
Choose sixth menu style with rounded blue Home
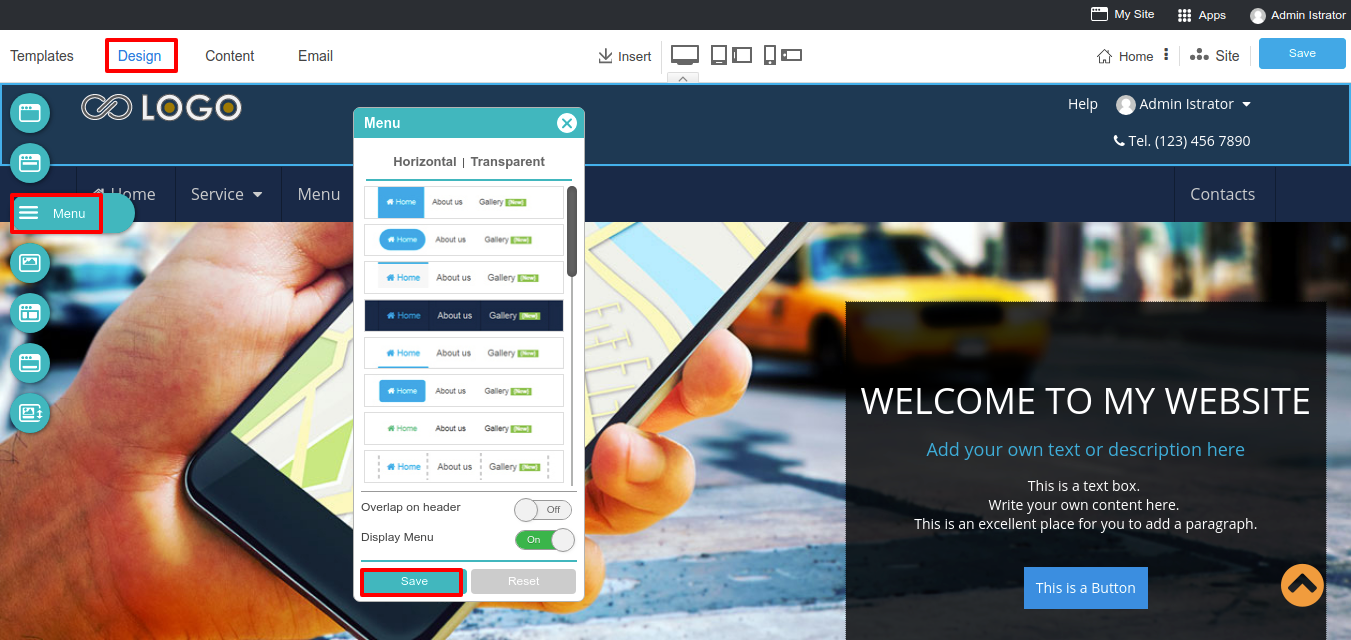pyautogui.click(x=464, y=391)
